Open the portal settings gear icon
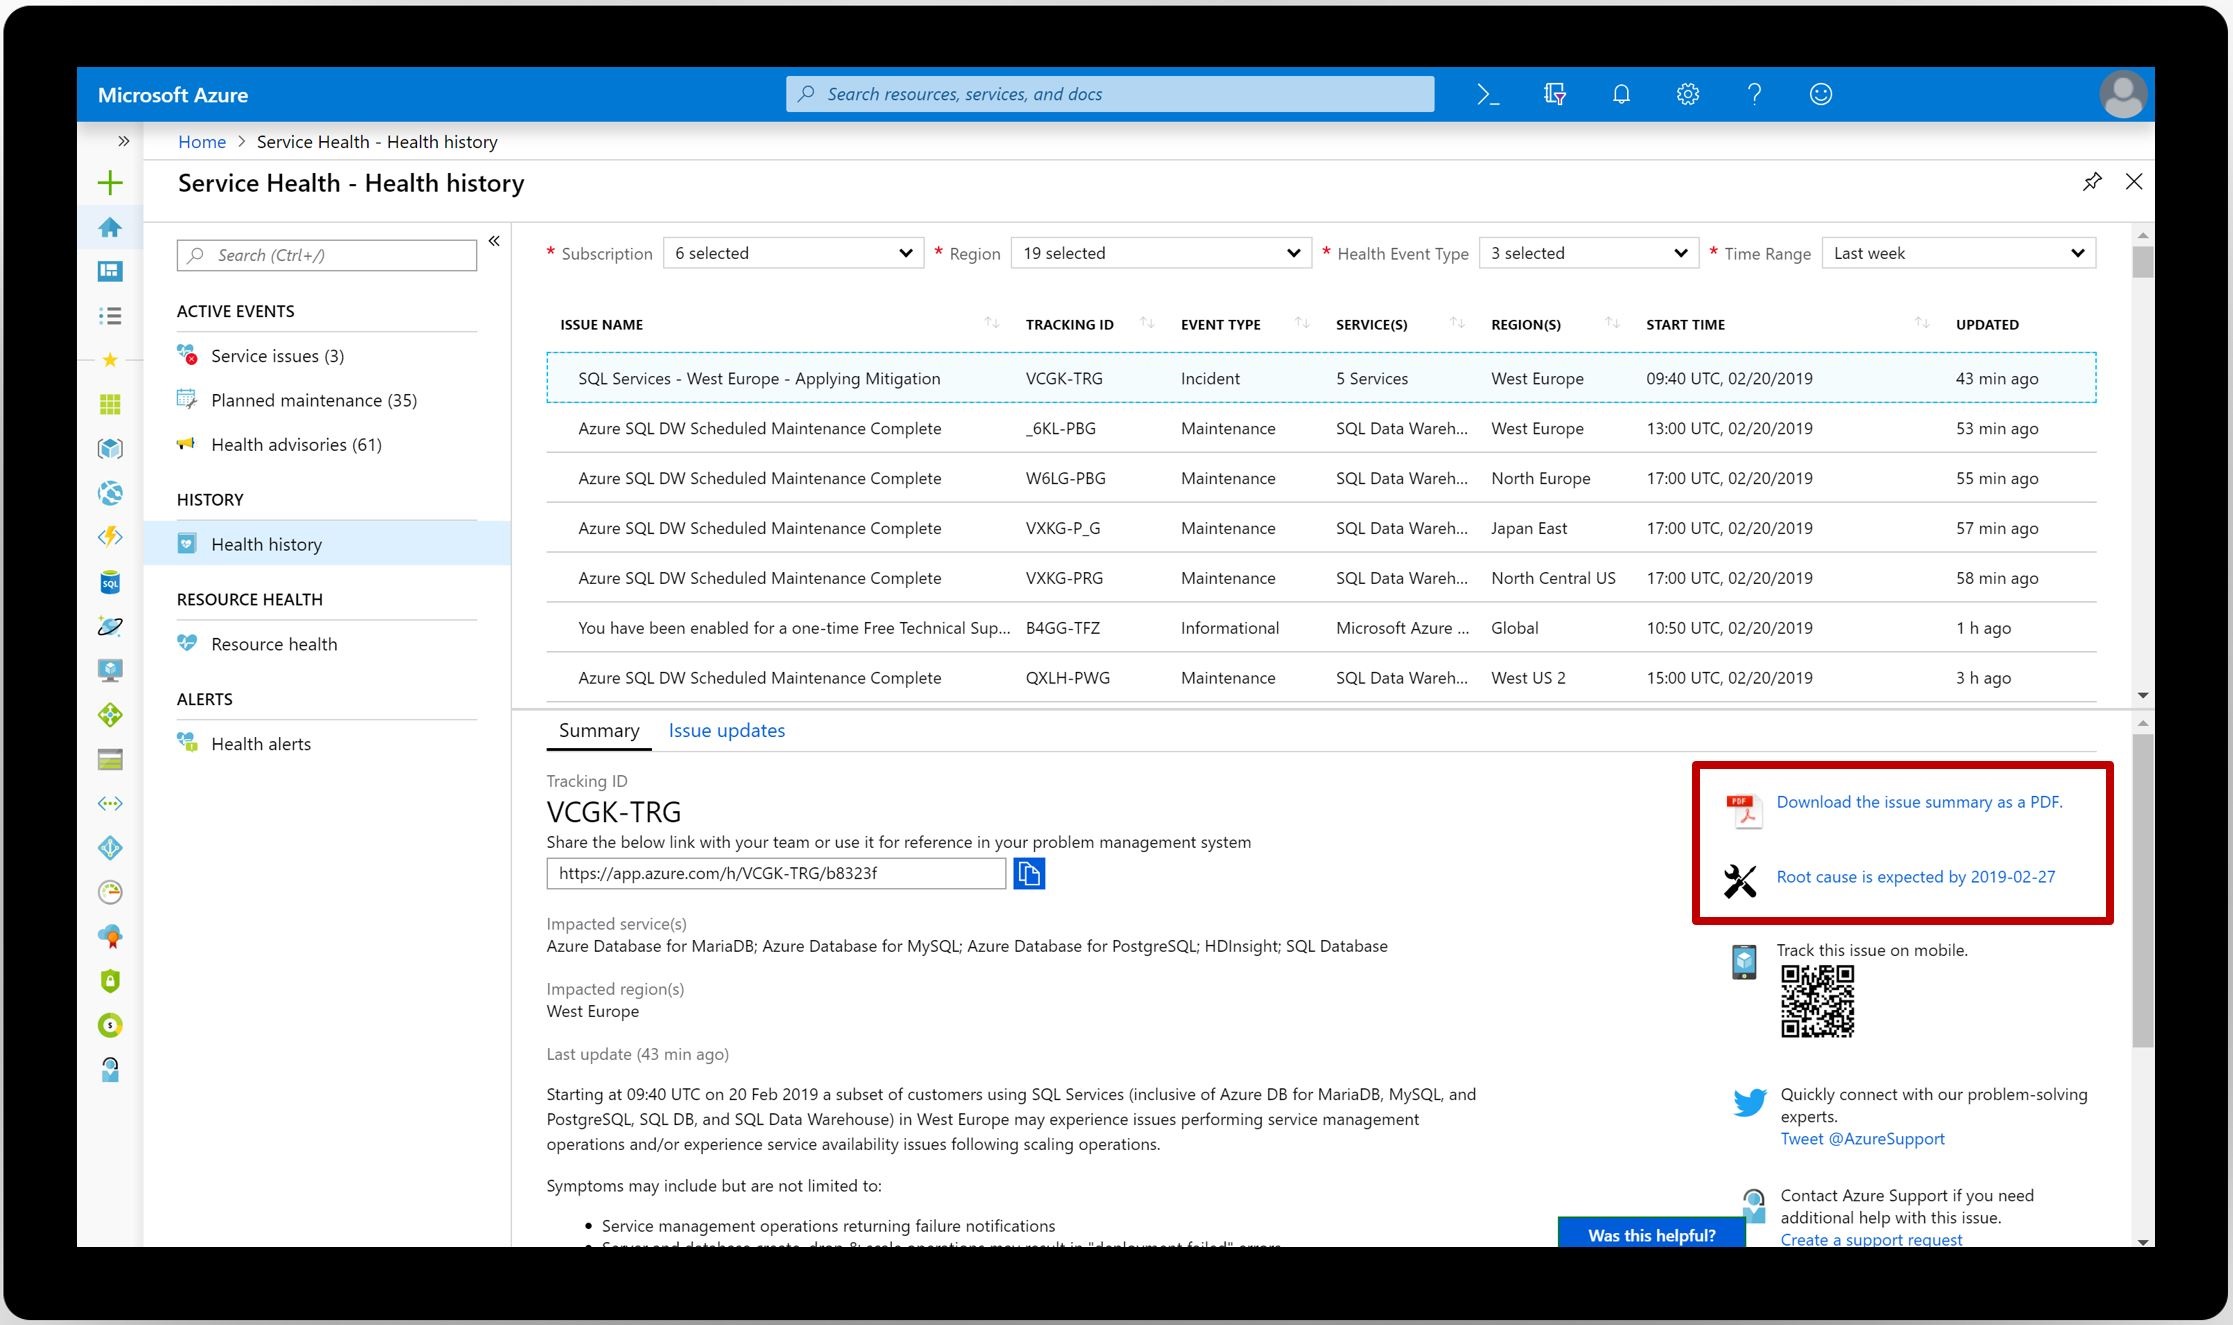This screenshot has width=2233, height=1325. tap(1687, 94)
